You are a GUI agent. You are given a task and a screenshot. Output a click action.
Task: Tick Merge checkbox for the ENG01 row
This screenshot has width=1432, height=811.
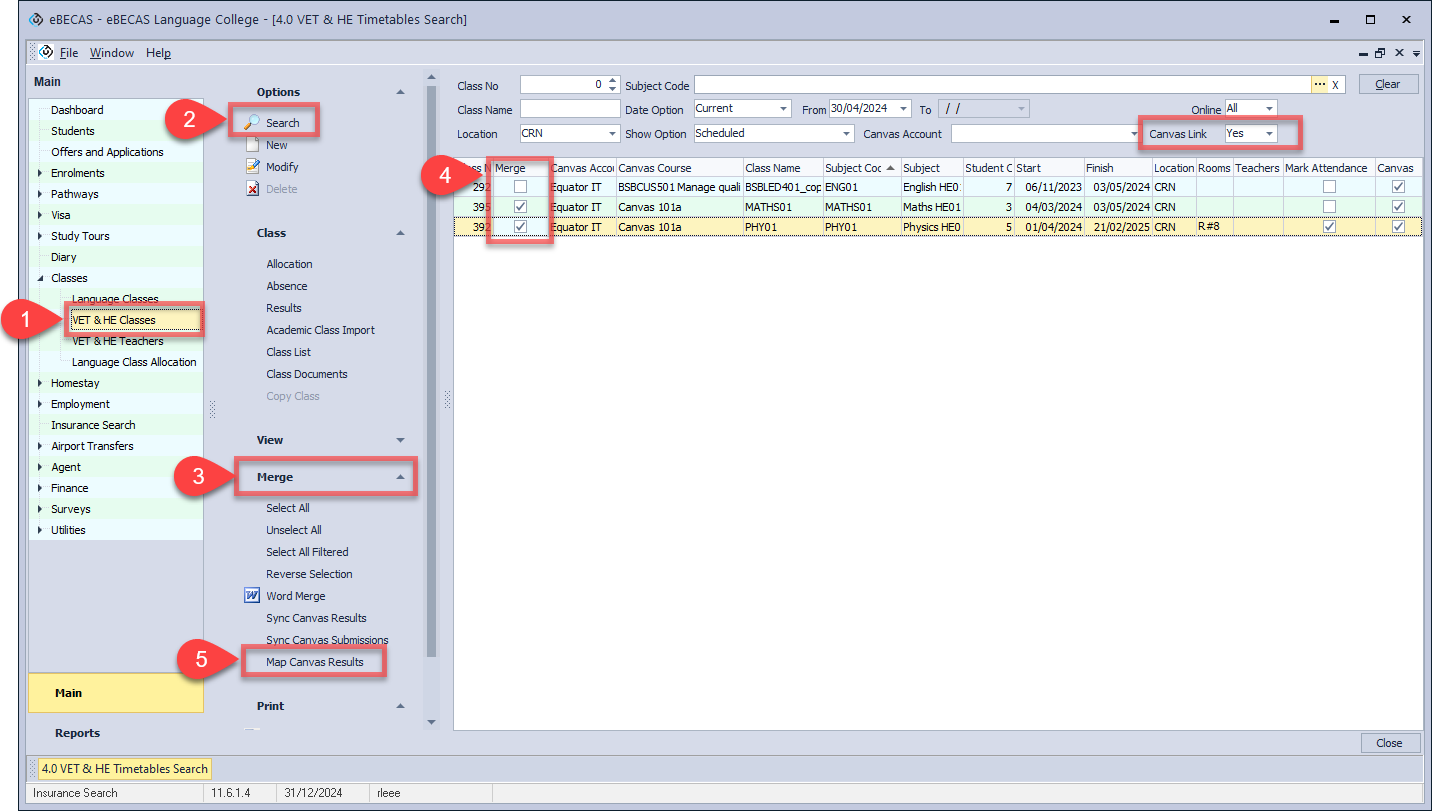[520, 187]
